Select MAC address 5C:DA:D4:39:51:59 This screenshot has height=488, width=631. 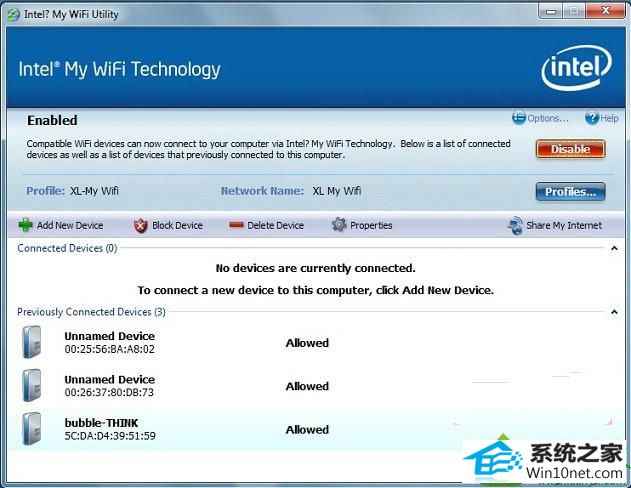pos(110,436)
